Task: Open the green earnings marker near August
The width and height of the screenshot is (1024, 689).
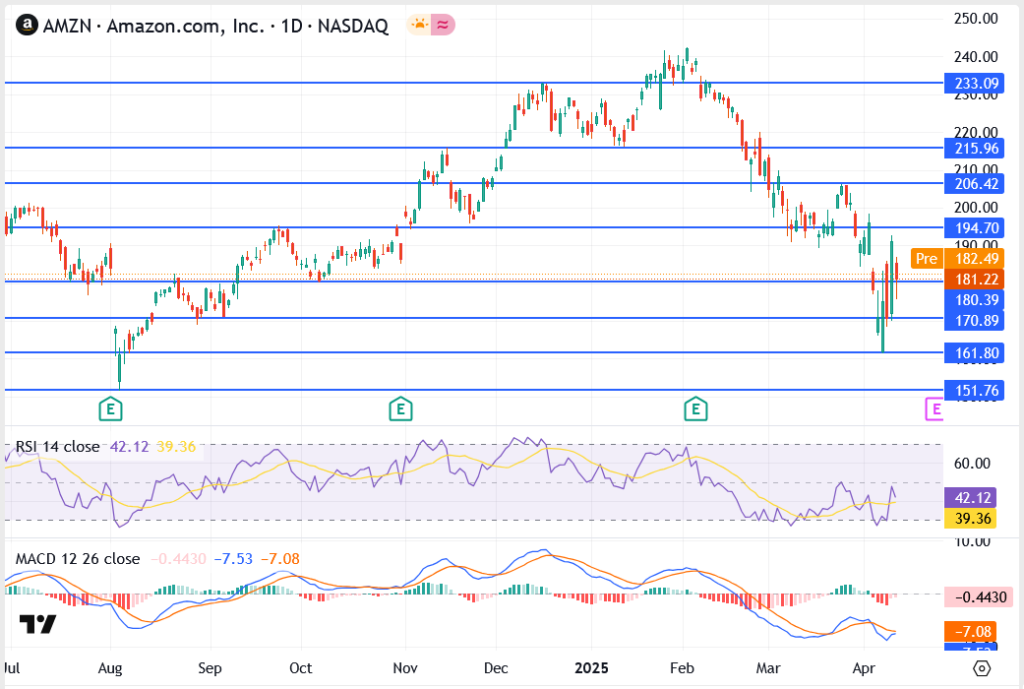Action: (x=112, y=408)
